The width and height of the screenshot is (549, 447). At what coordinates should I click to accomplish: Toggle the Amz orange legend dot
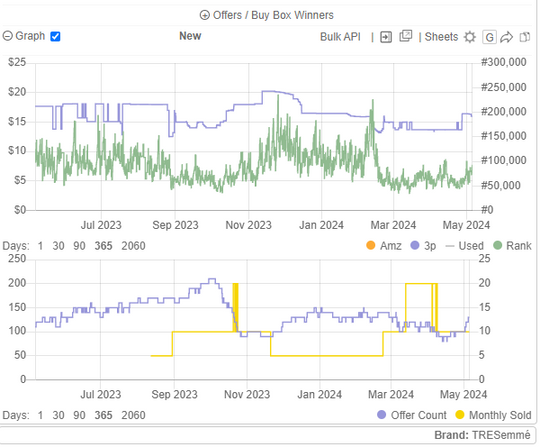tap(370, 245)
